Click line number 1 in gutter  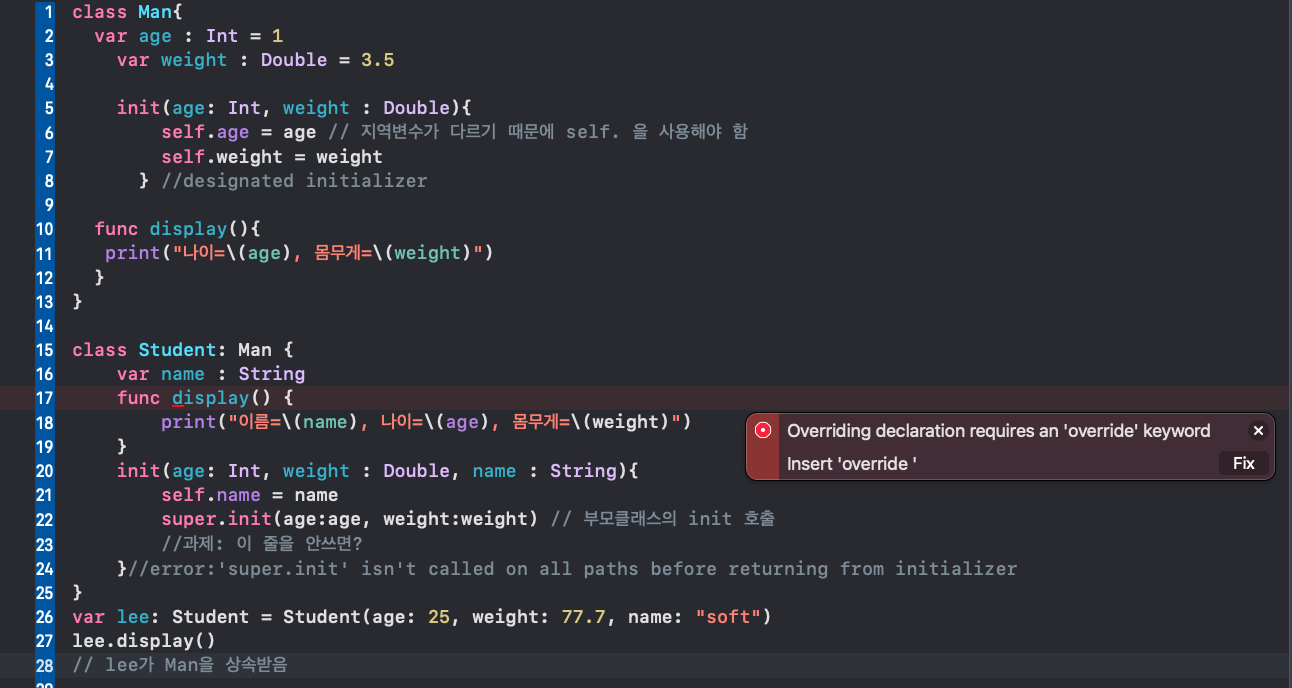pos(47,11)
